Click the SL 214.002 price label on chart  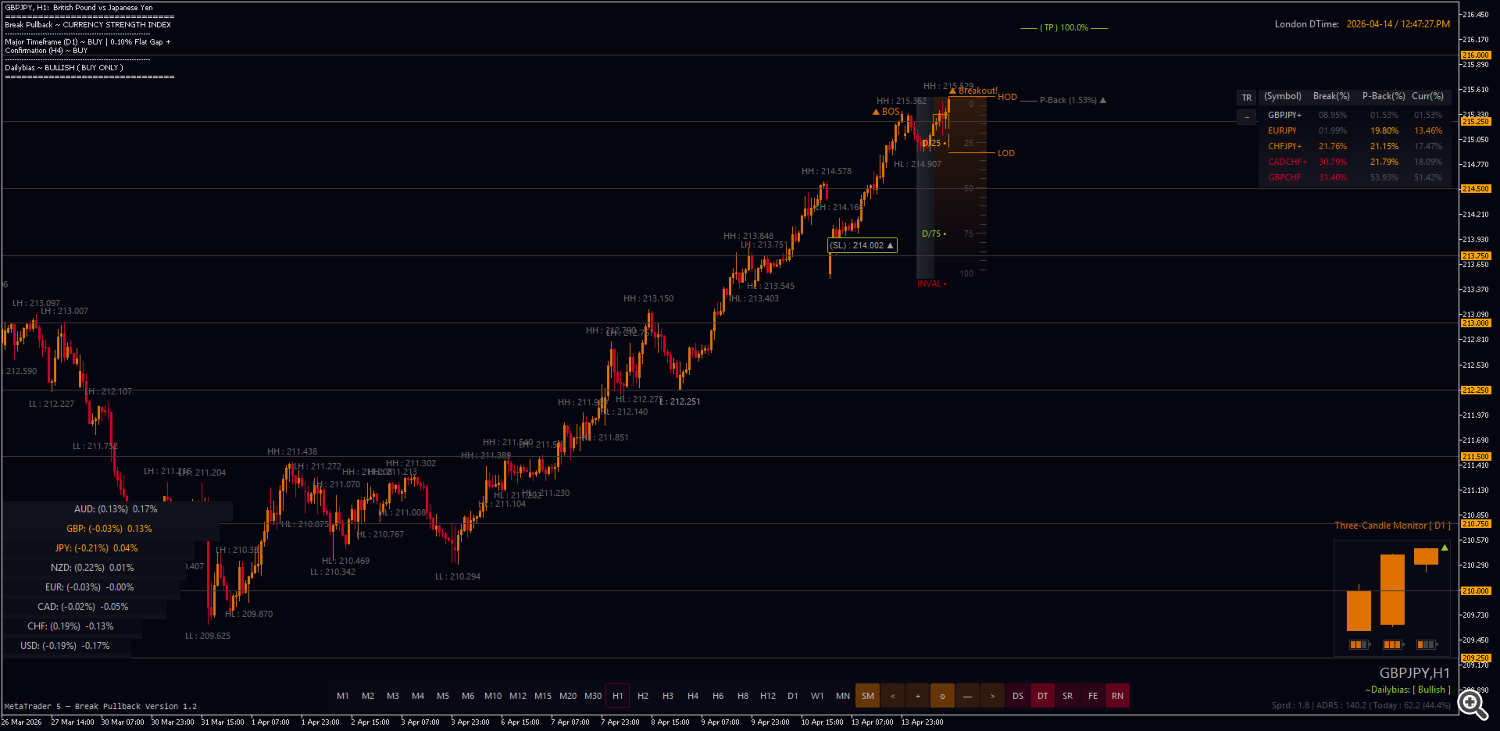click(x=861, y=245)
